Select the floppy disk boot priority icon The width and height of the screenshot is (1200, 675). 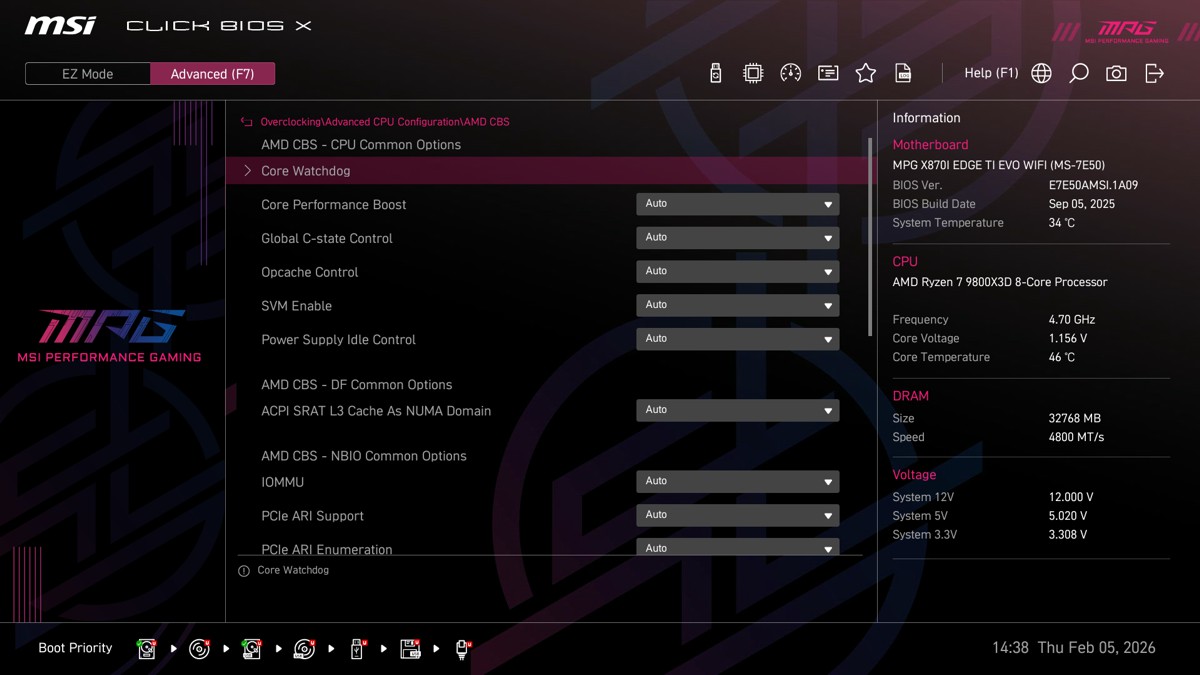click(x=410, y=649)
